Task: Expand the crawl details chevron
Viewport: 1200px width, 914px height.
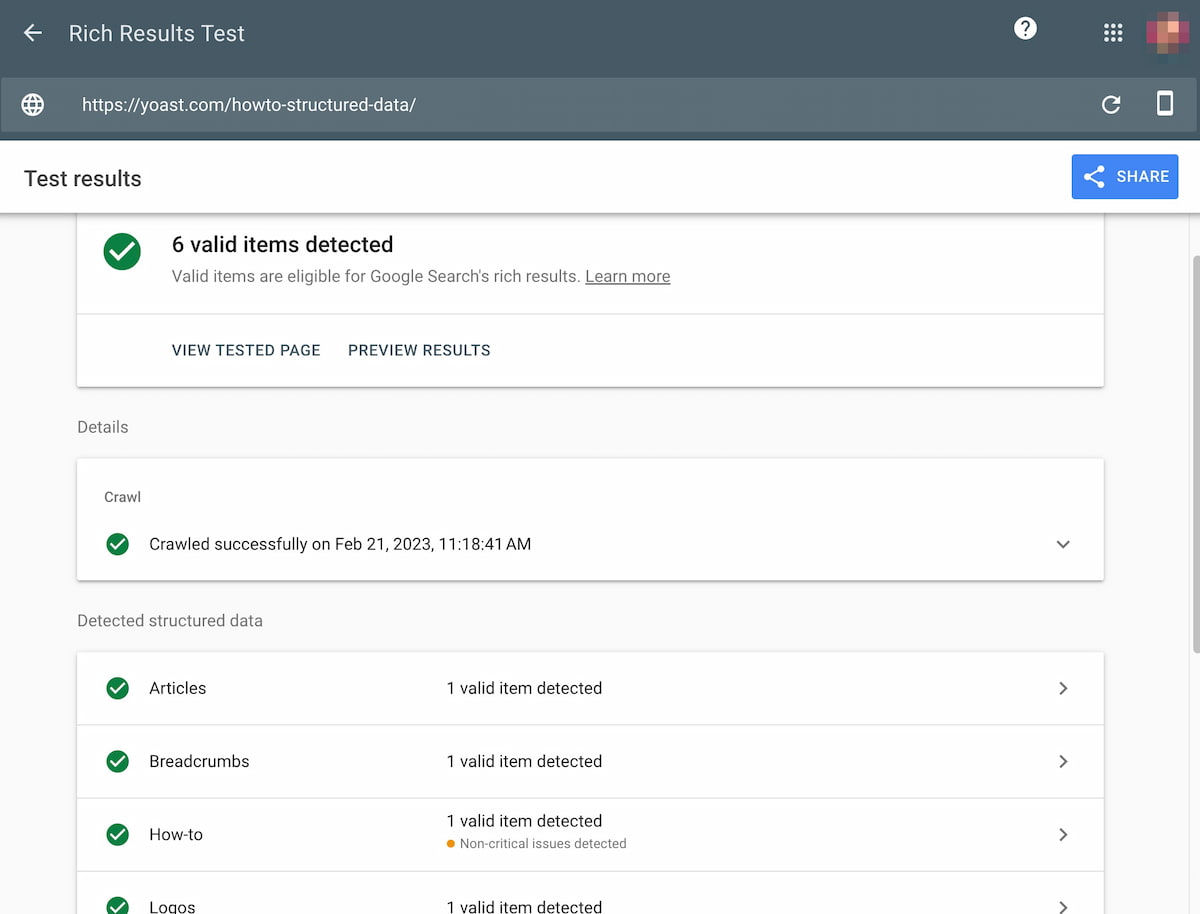Action: point(1063,544)
